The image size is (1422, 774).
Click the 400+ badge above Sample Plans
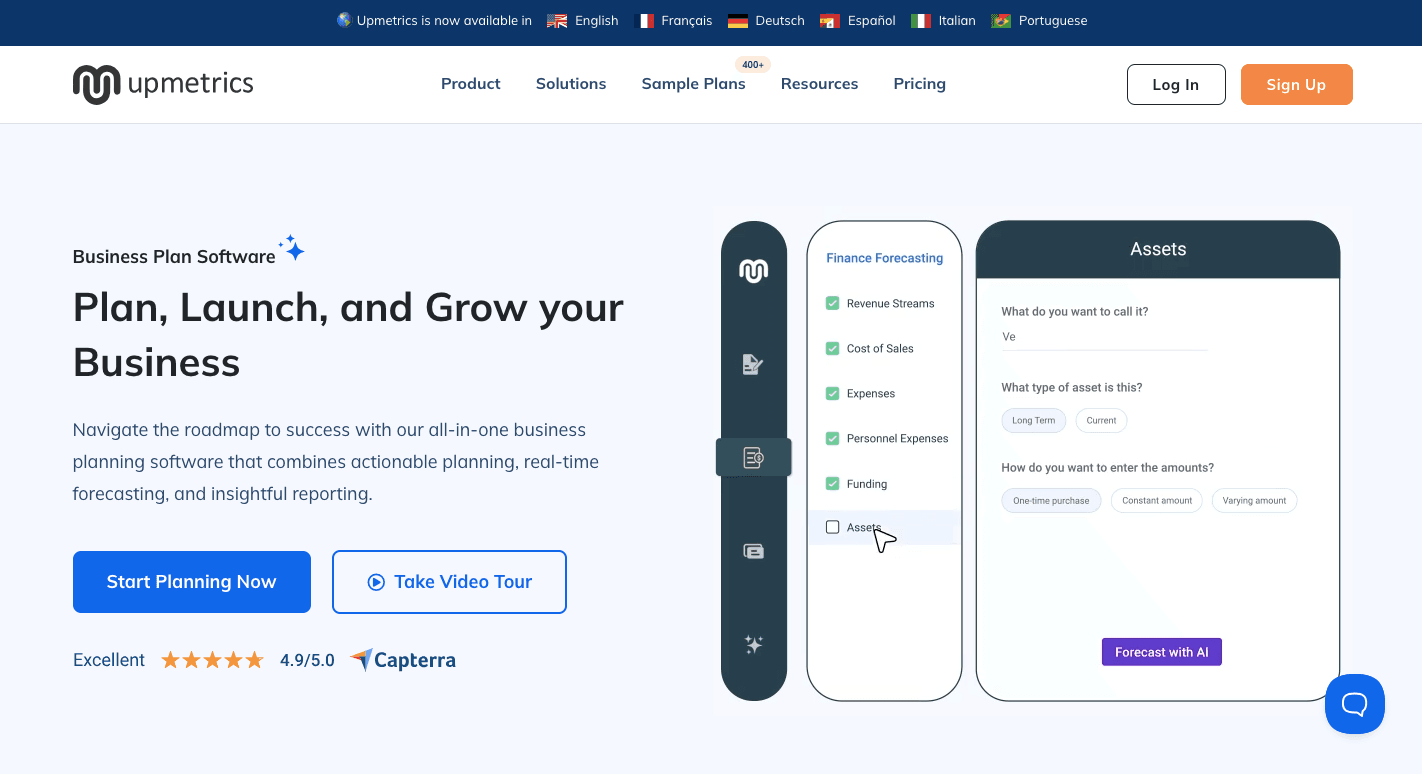tap(753, 65)
